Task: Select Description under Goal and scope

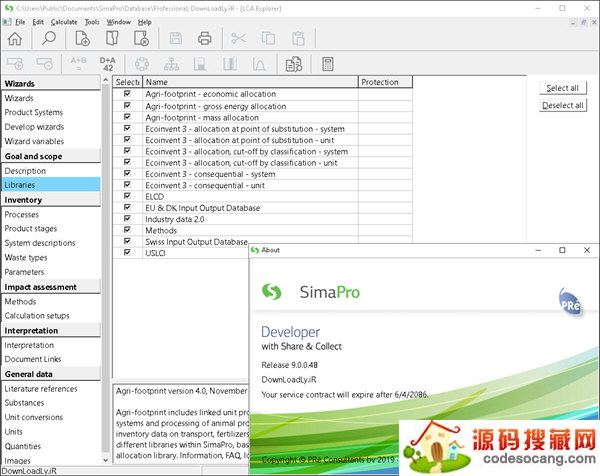Action: [25, 171]
